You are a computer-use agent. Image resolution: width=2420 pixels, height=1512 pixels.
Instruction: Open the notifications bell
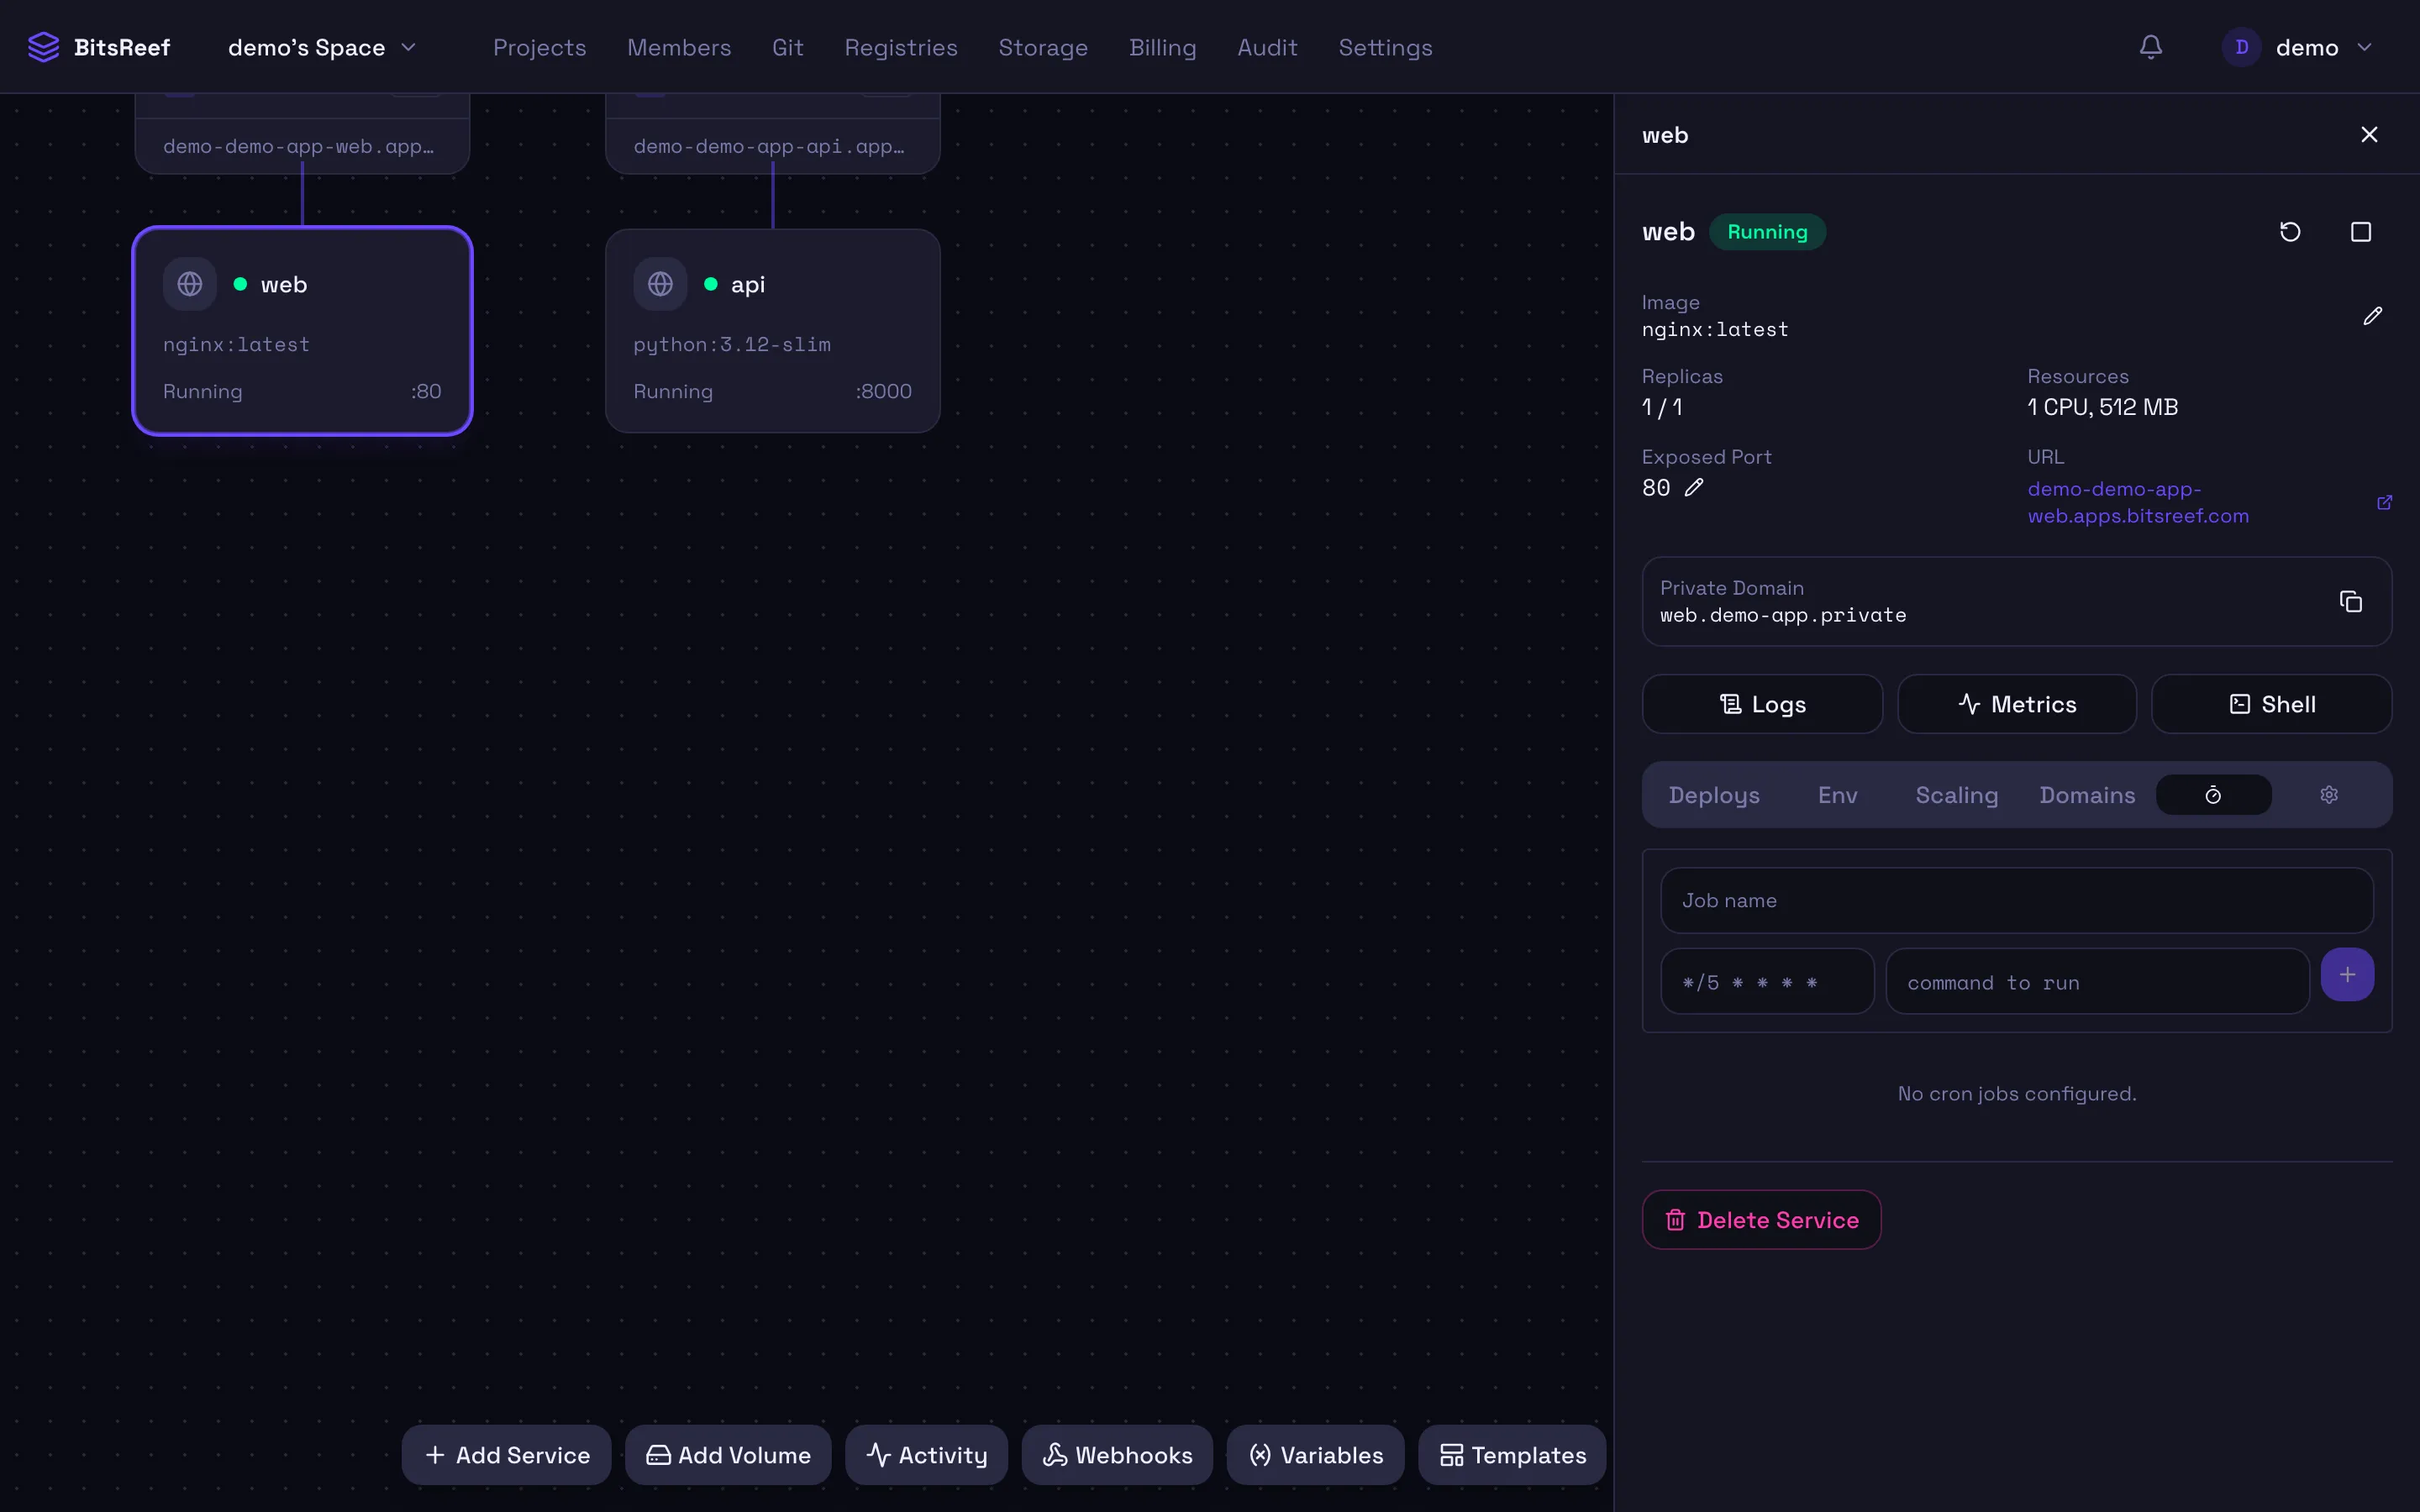coord(2151,47)
